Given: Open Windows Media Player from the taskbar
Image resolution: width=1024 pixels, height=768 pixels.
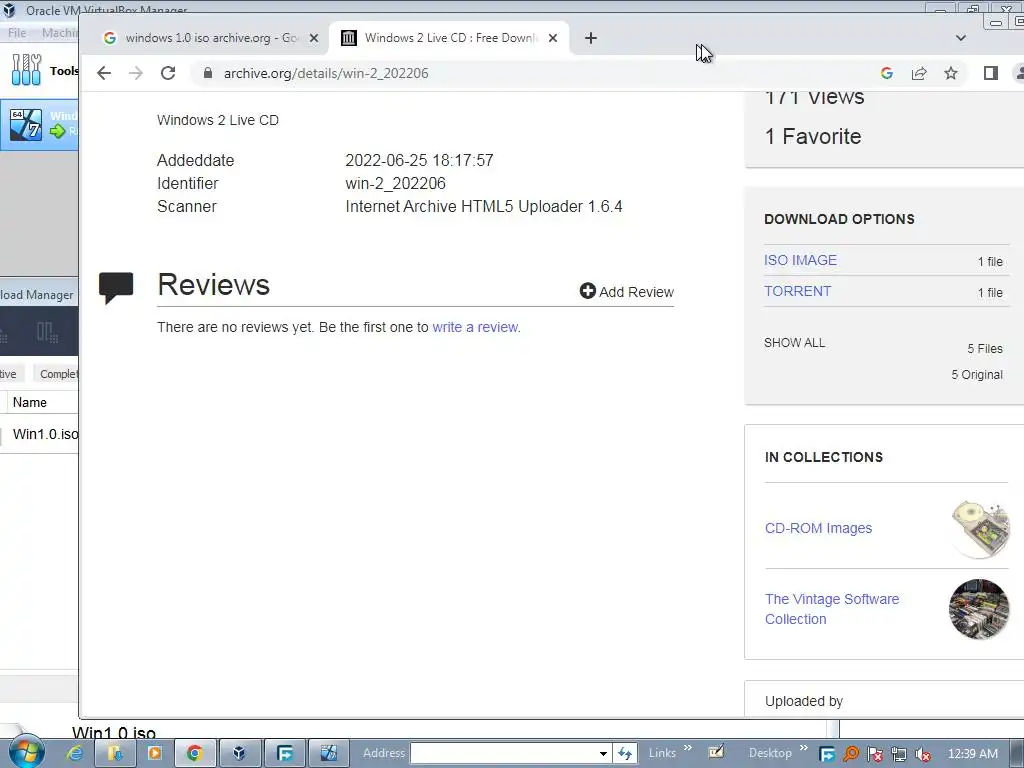Looking at the screenshot, I should point(155,754).
